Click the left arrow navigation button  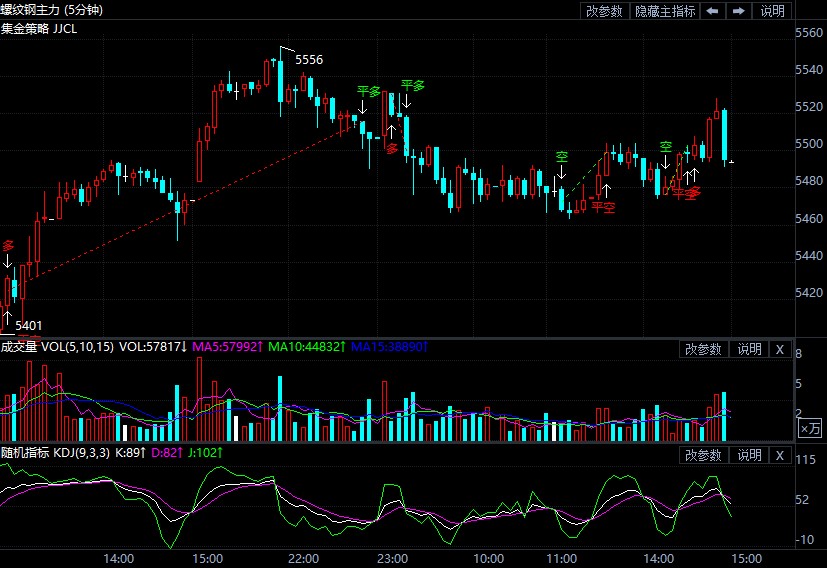click(x=712, y=11)
